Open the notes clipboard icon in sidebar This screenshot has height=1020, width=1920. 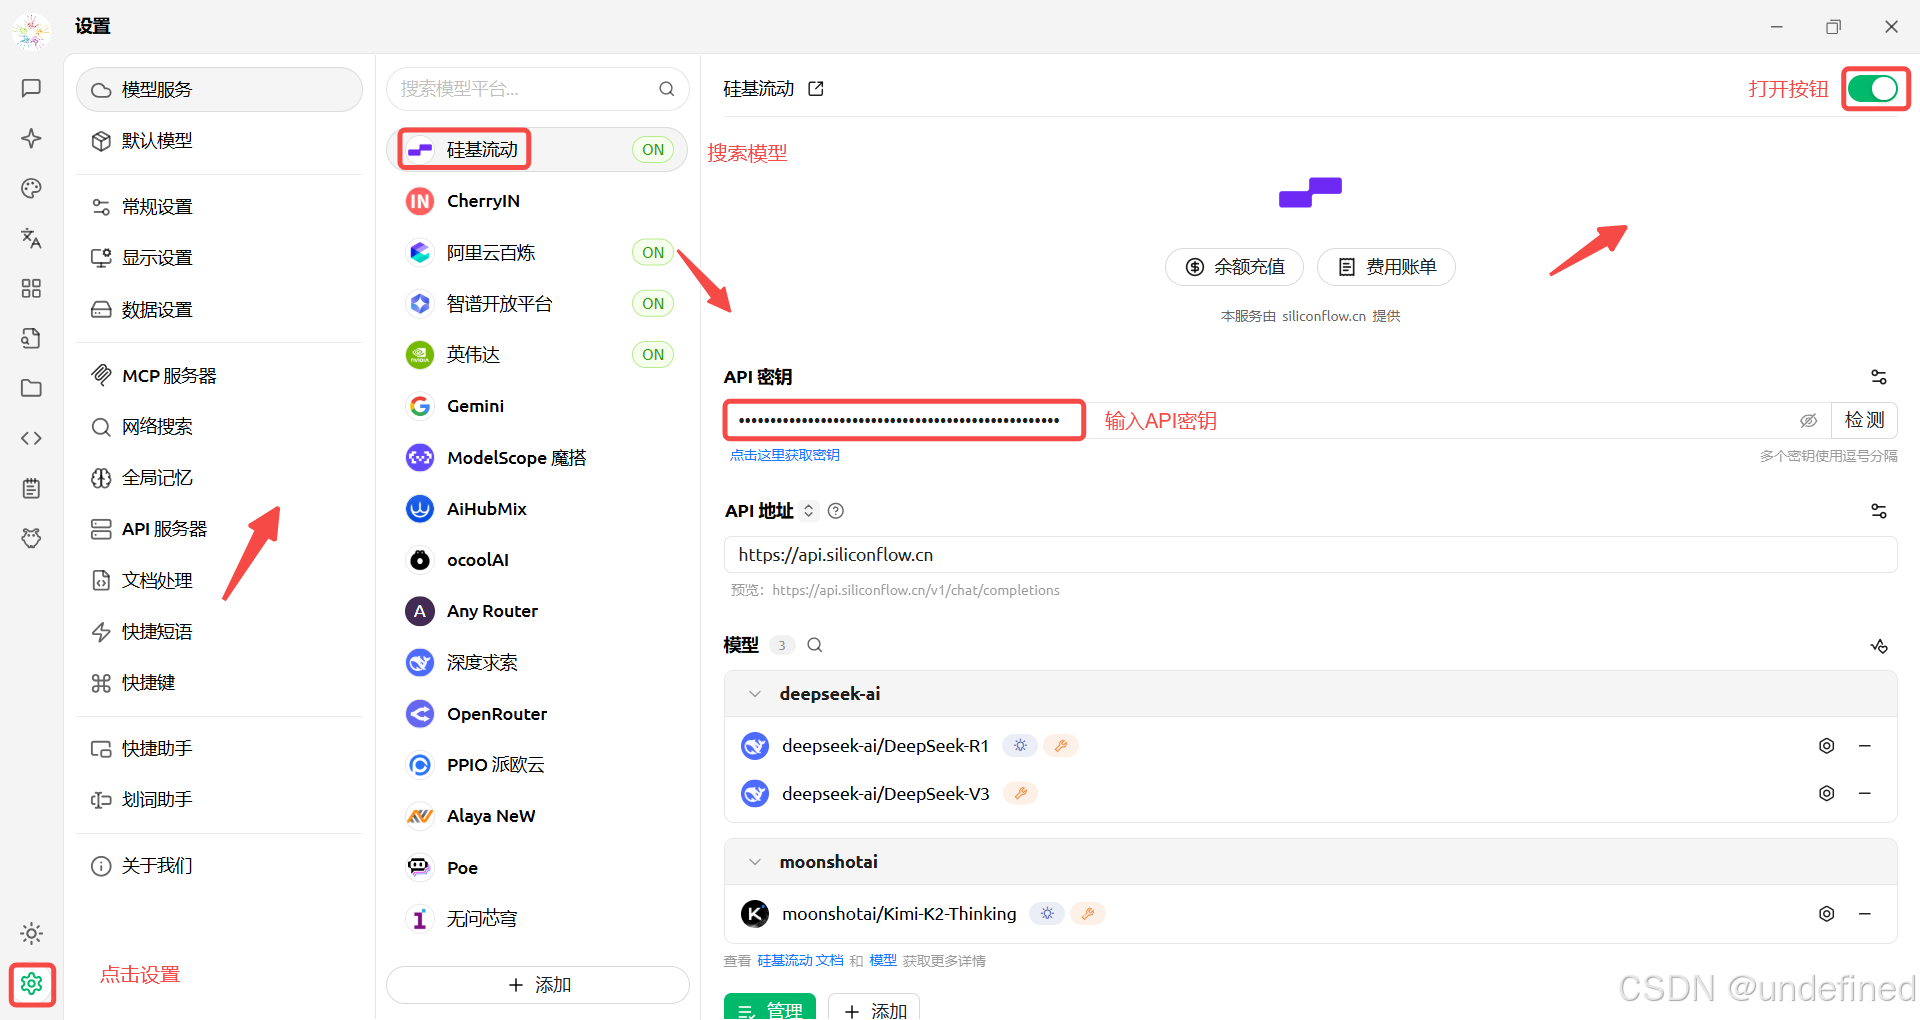(x=31, y=488)
